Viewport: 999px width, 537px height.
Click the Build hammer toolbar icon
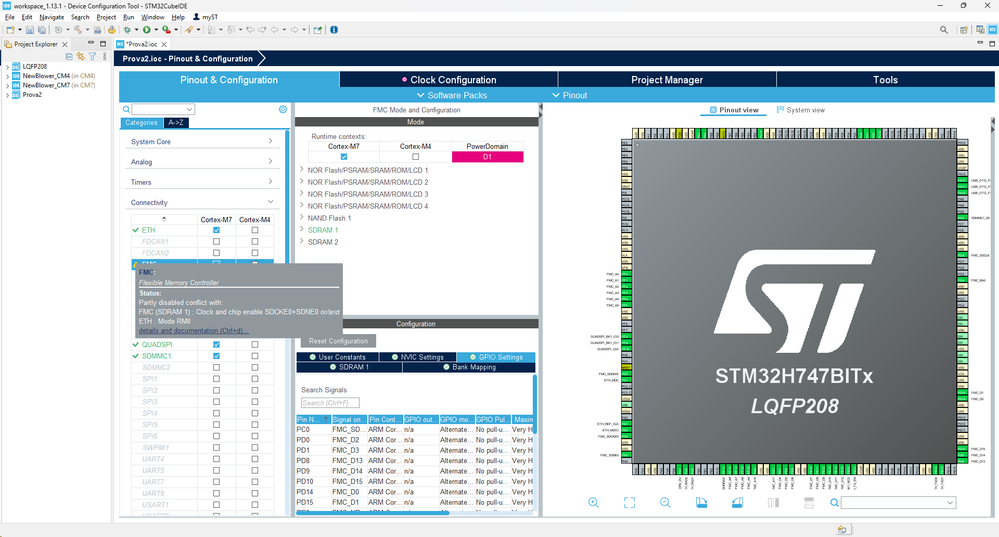point(77,29)
